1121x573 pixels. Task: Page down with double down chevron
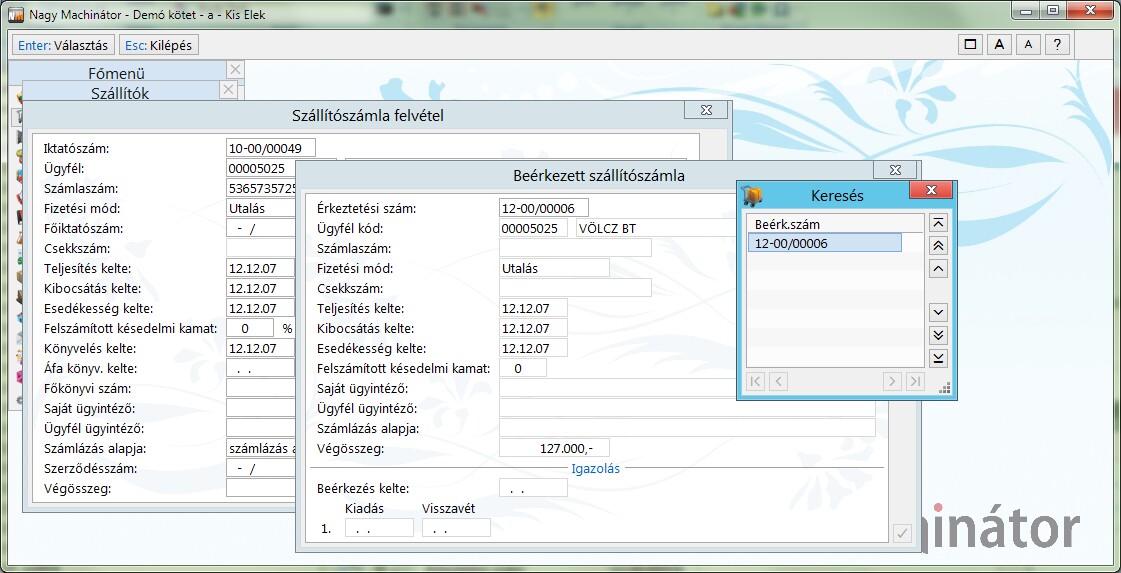(x=938, y=335)
